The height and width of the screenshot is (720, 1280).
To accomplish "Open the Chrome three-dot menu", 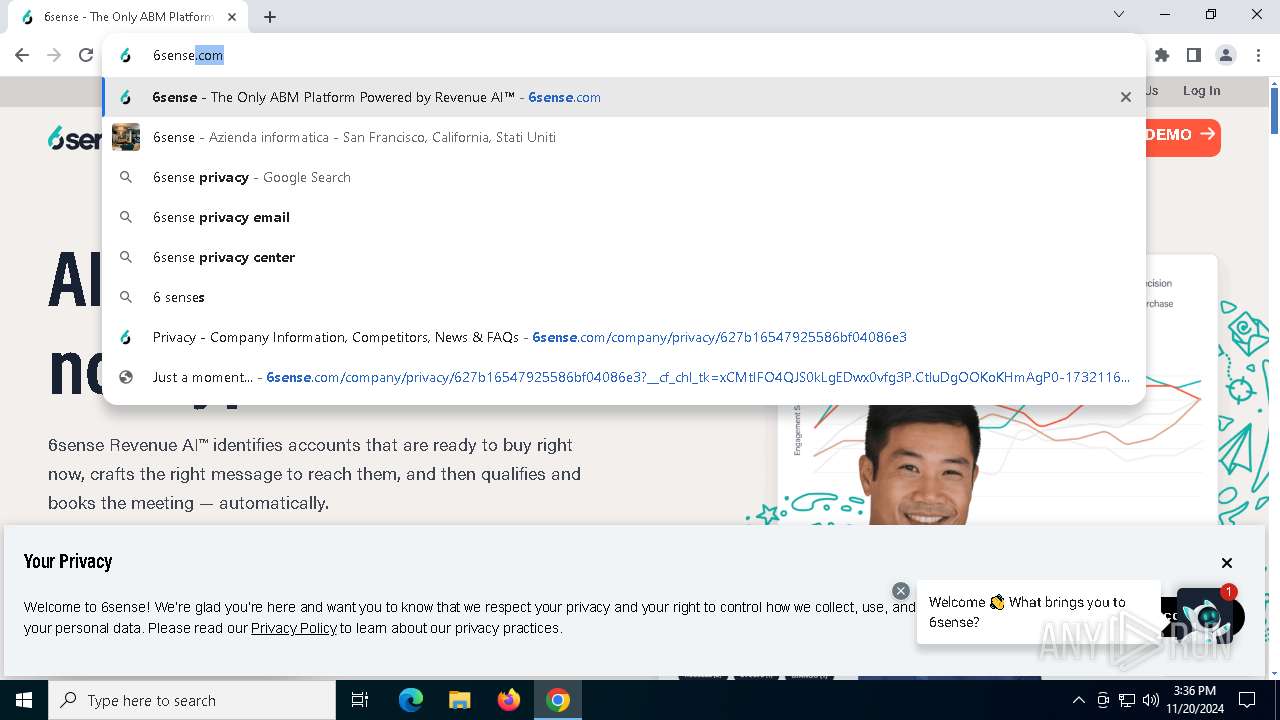I will coord(1258,55).
